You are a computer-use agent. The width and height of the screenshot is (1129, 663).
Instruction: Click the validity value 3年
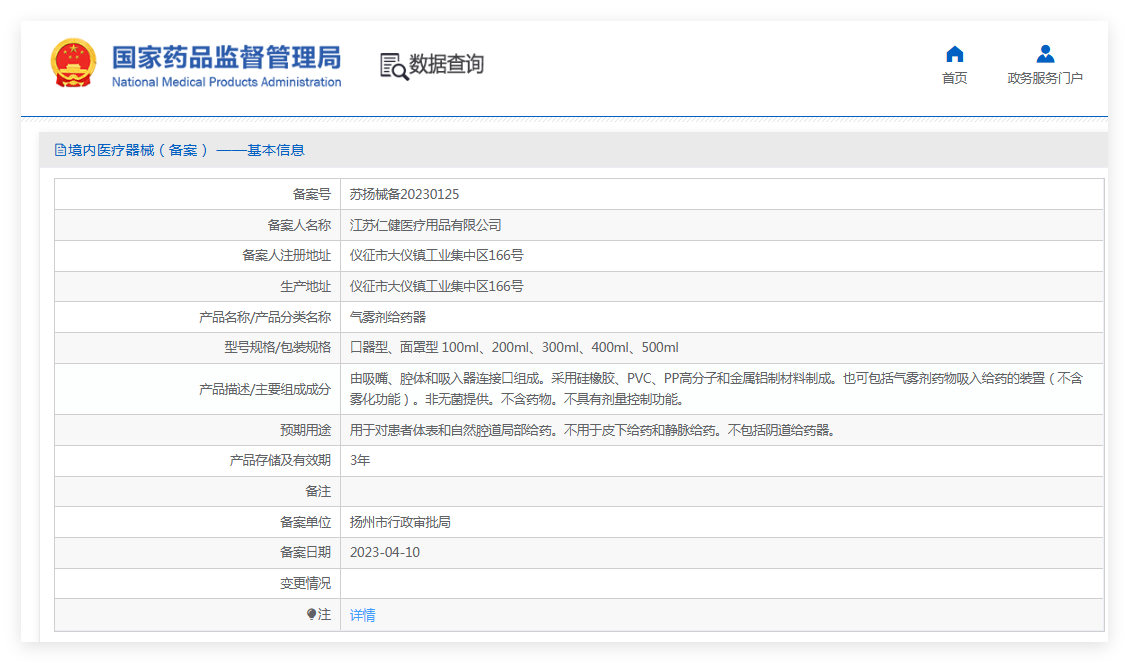(359, 461)
